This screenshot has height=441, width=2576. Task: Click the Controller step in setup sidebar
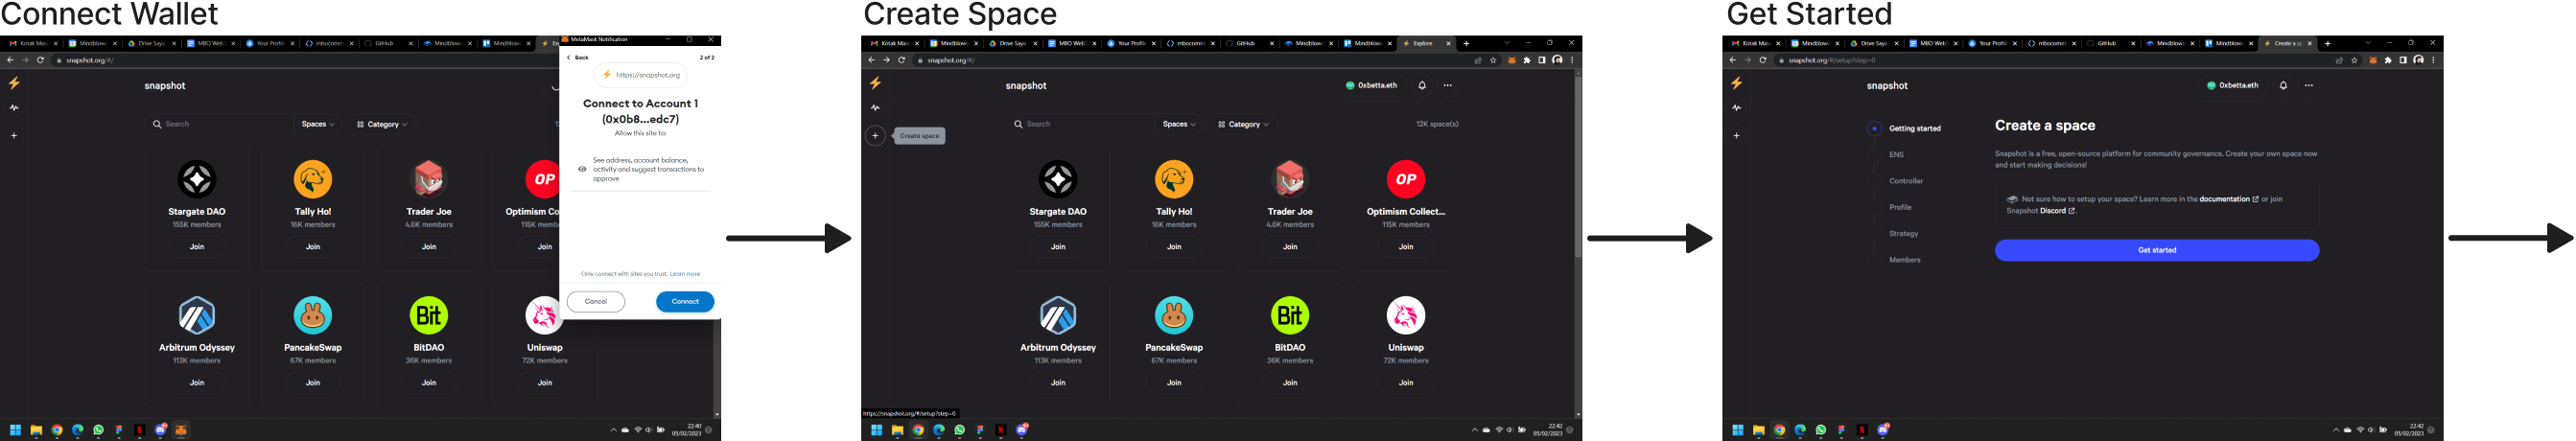[x=1905, y=181]
